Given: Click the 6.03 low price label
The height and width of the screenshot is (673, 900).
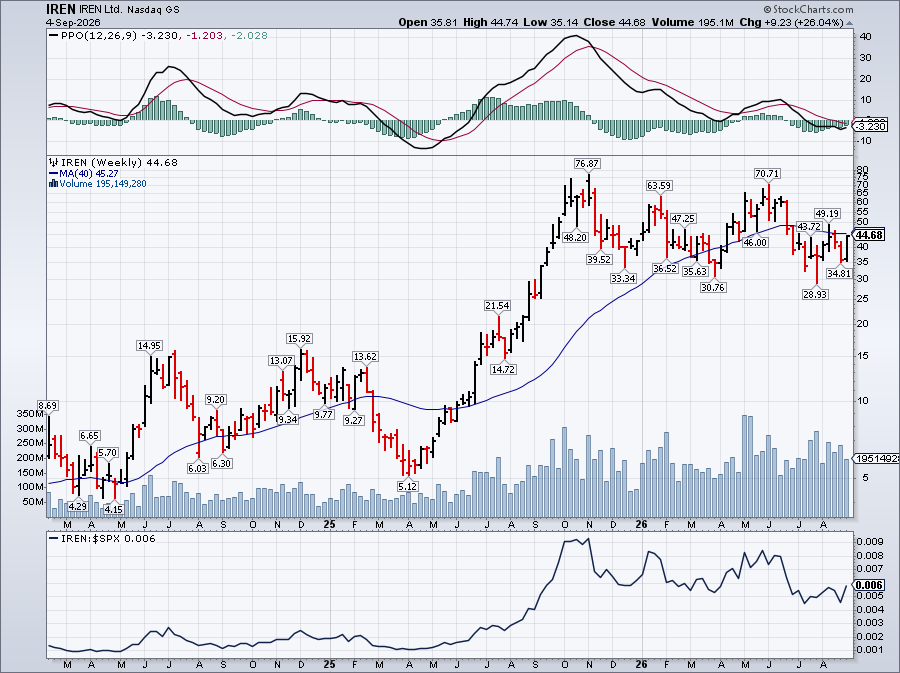Looking at the screenshot, I should pos(197,468).
